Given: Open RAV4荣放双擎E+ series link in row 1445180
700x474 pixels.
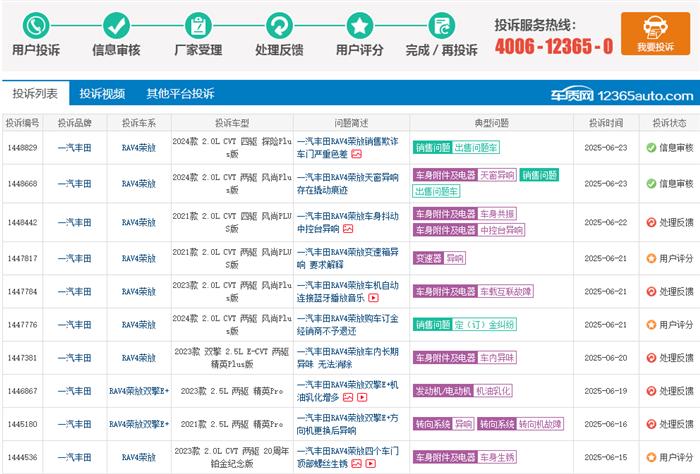Looking at the screenshot, I should [139, 424].
